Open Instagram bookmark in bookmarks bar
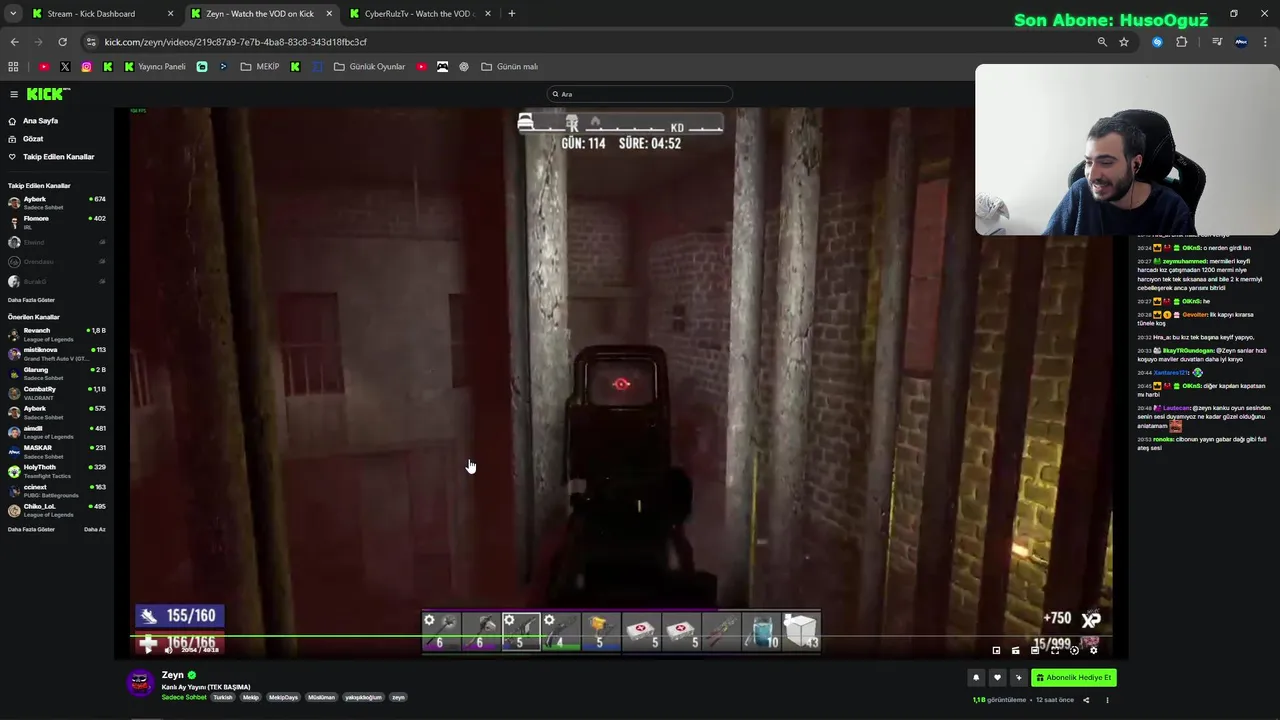1280x720 pixels. point(87,67)
